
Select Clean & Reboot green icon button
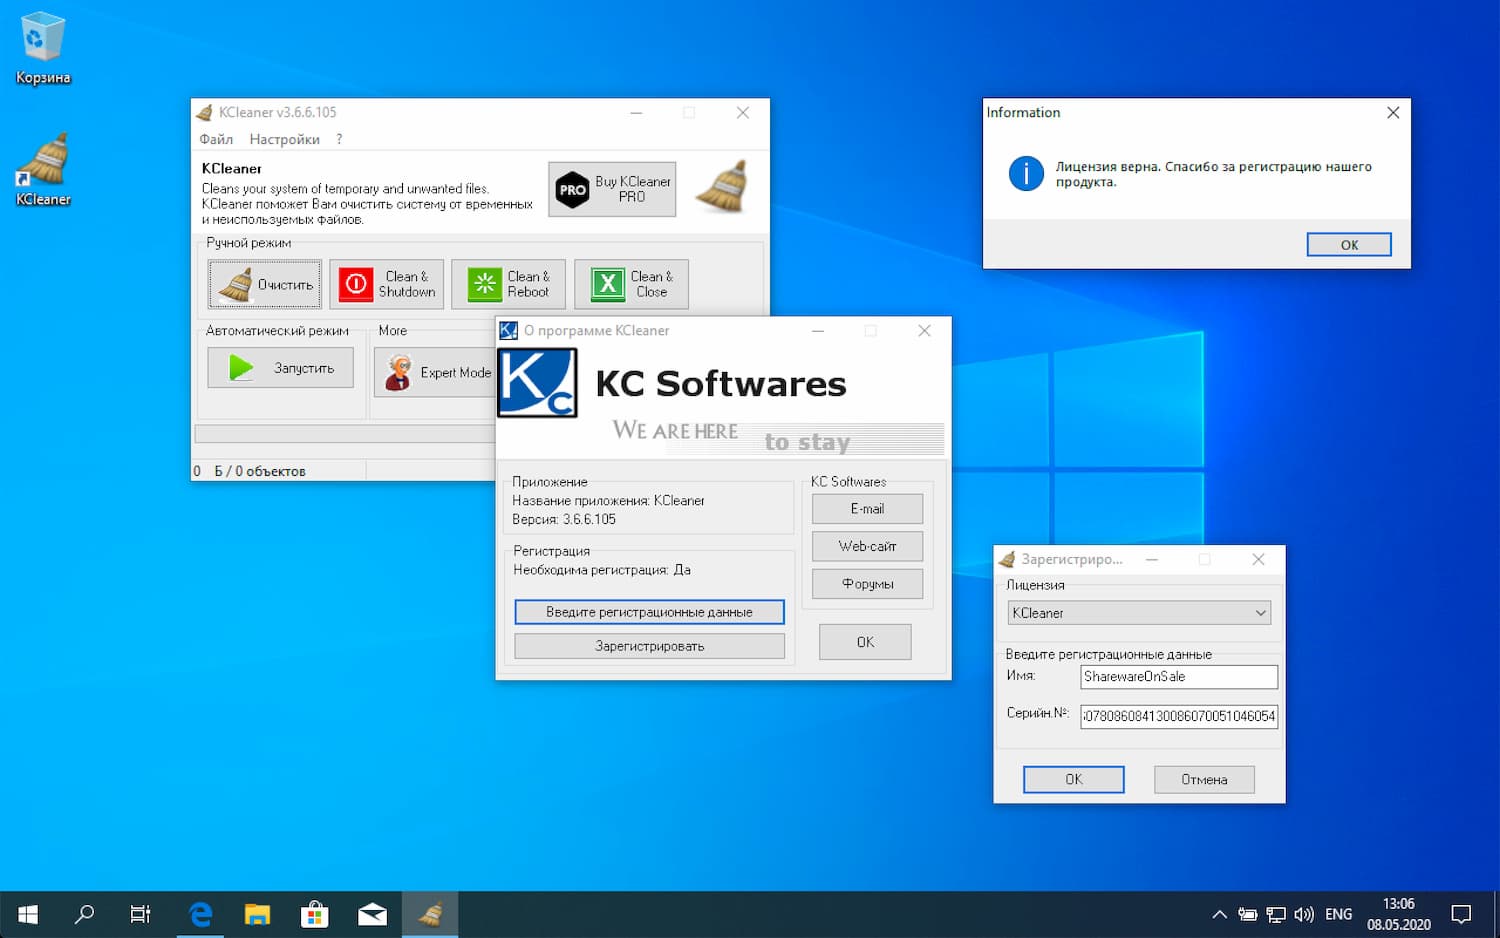point(508,284)
